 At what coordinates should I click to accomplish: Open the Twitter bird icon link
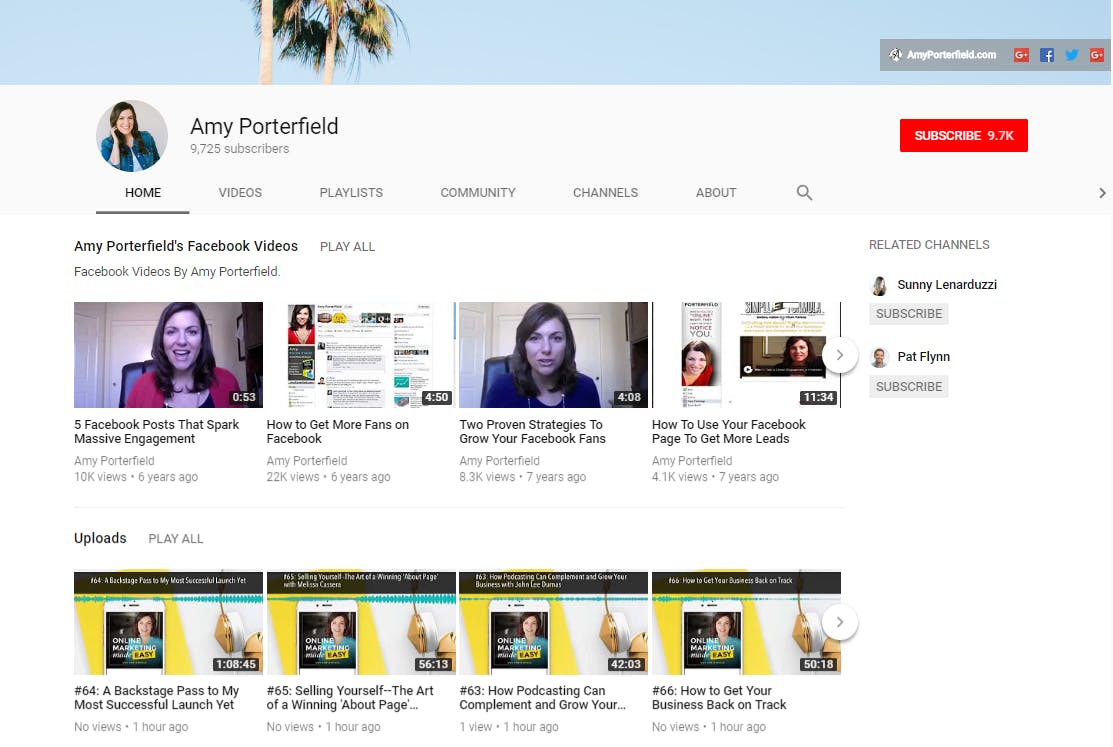(x=1072, y=55)
